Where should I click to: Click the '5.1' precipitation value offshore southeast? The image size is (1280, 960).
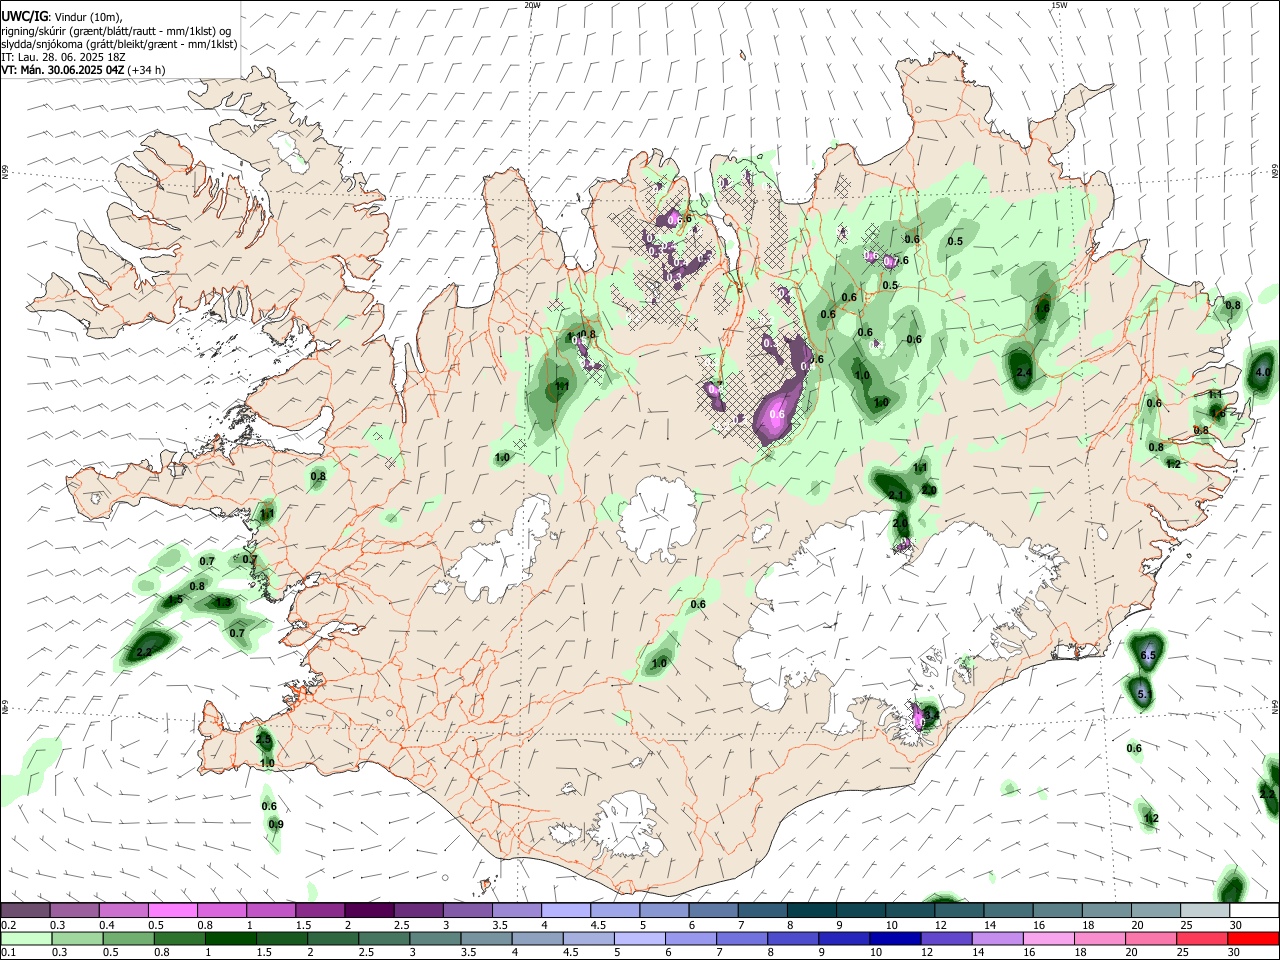point(1145,693)
